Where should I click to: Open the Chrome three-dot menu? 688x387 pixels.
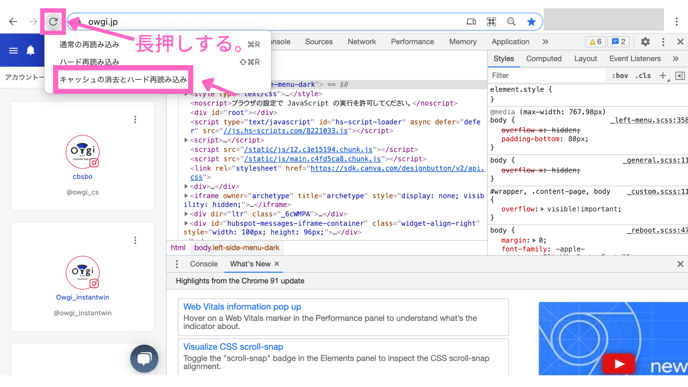(677, 22)
